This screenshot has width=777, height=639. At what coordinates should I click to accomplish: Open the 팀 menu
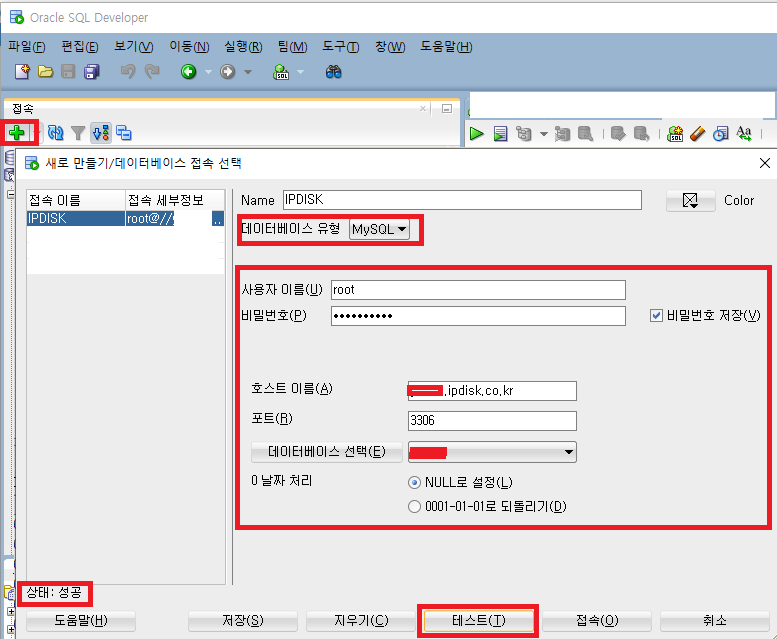292,47
